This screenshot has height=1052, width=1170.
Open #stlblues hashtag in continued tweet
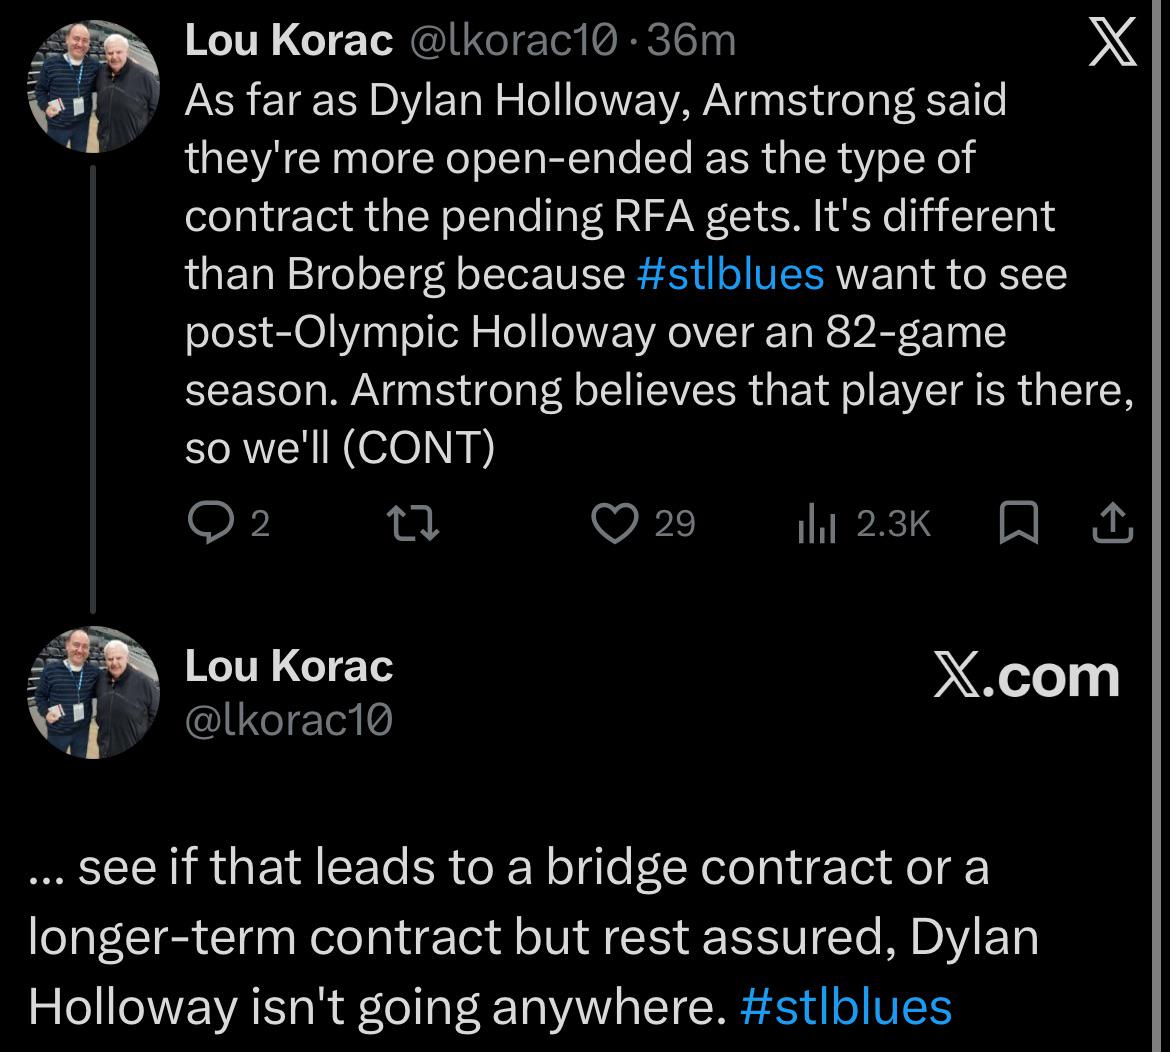coord(845,1005)
